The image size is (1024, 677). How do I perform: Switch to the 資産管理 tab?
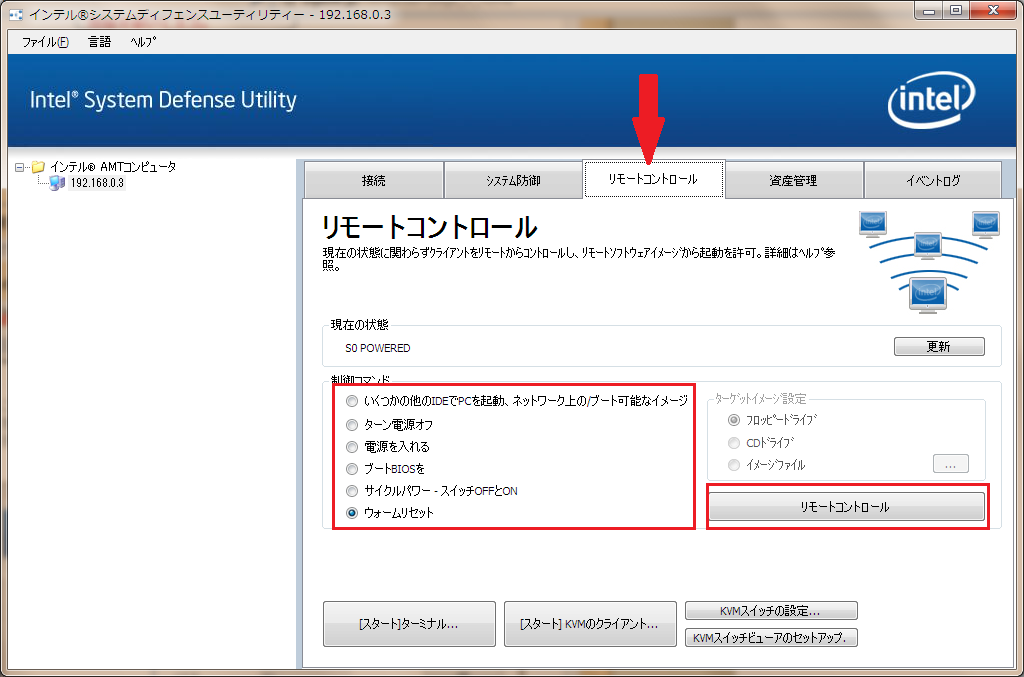tap(793, 180)
